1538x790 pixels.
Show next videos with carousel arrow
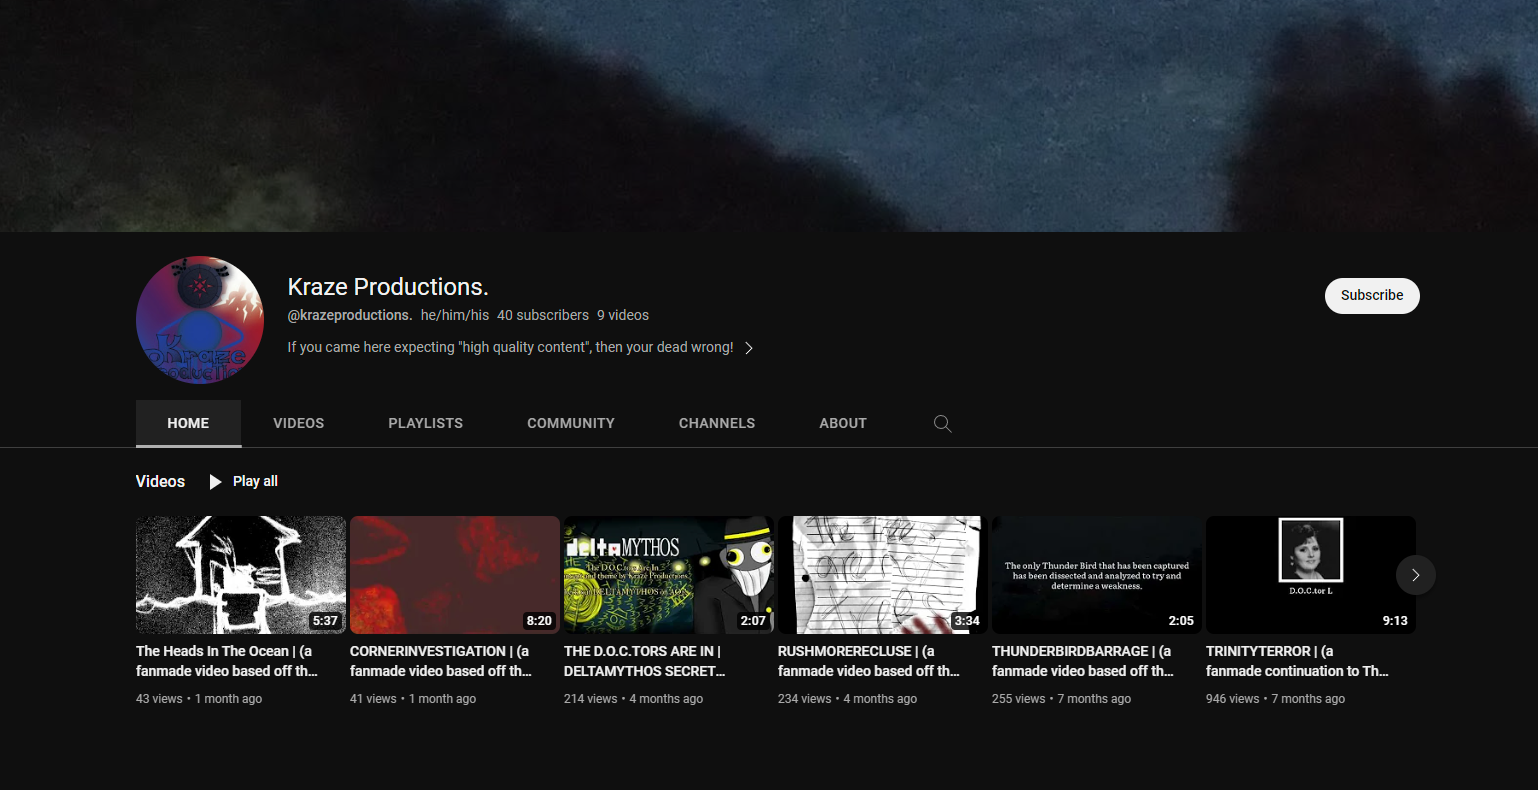click(x=1416, y=575)
